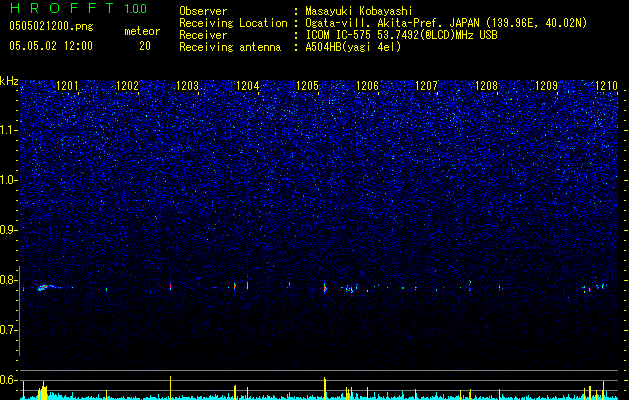Viewport: 629px width, 400px height.
Task: Click the Ogata-vill. Akita-Pref. JAPAN location text
Action: point(446,23)
